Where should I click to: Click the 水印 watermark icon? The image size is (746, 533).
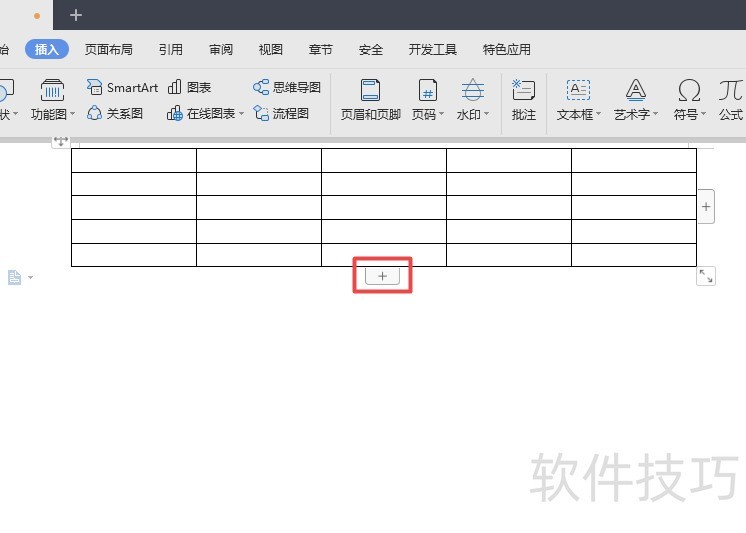pos(472,90)
